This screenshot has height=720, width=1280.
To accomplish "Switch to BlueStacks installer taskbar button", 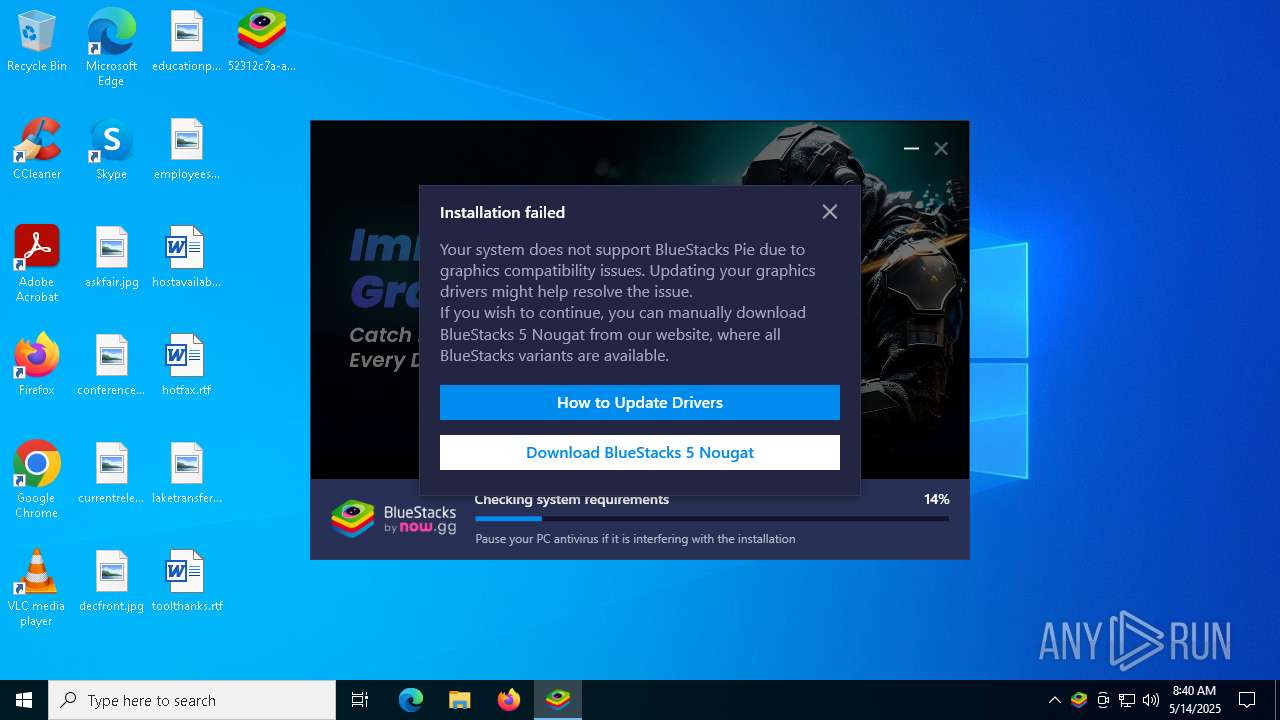I will [558, 700].
